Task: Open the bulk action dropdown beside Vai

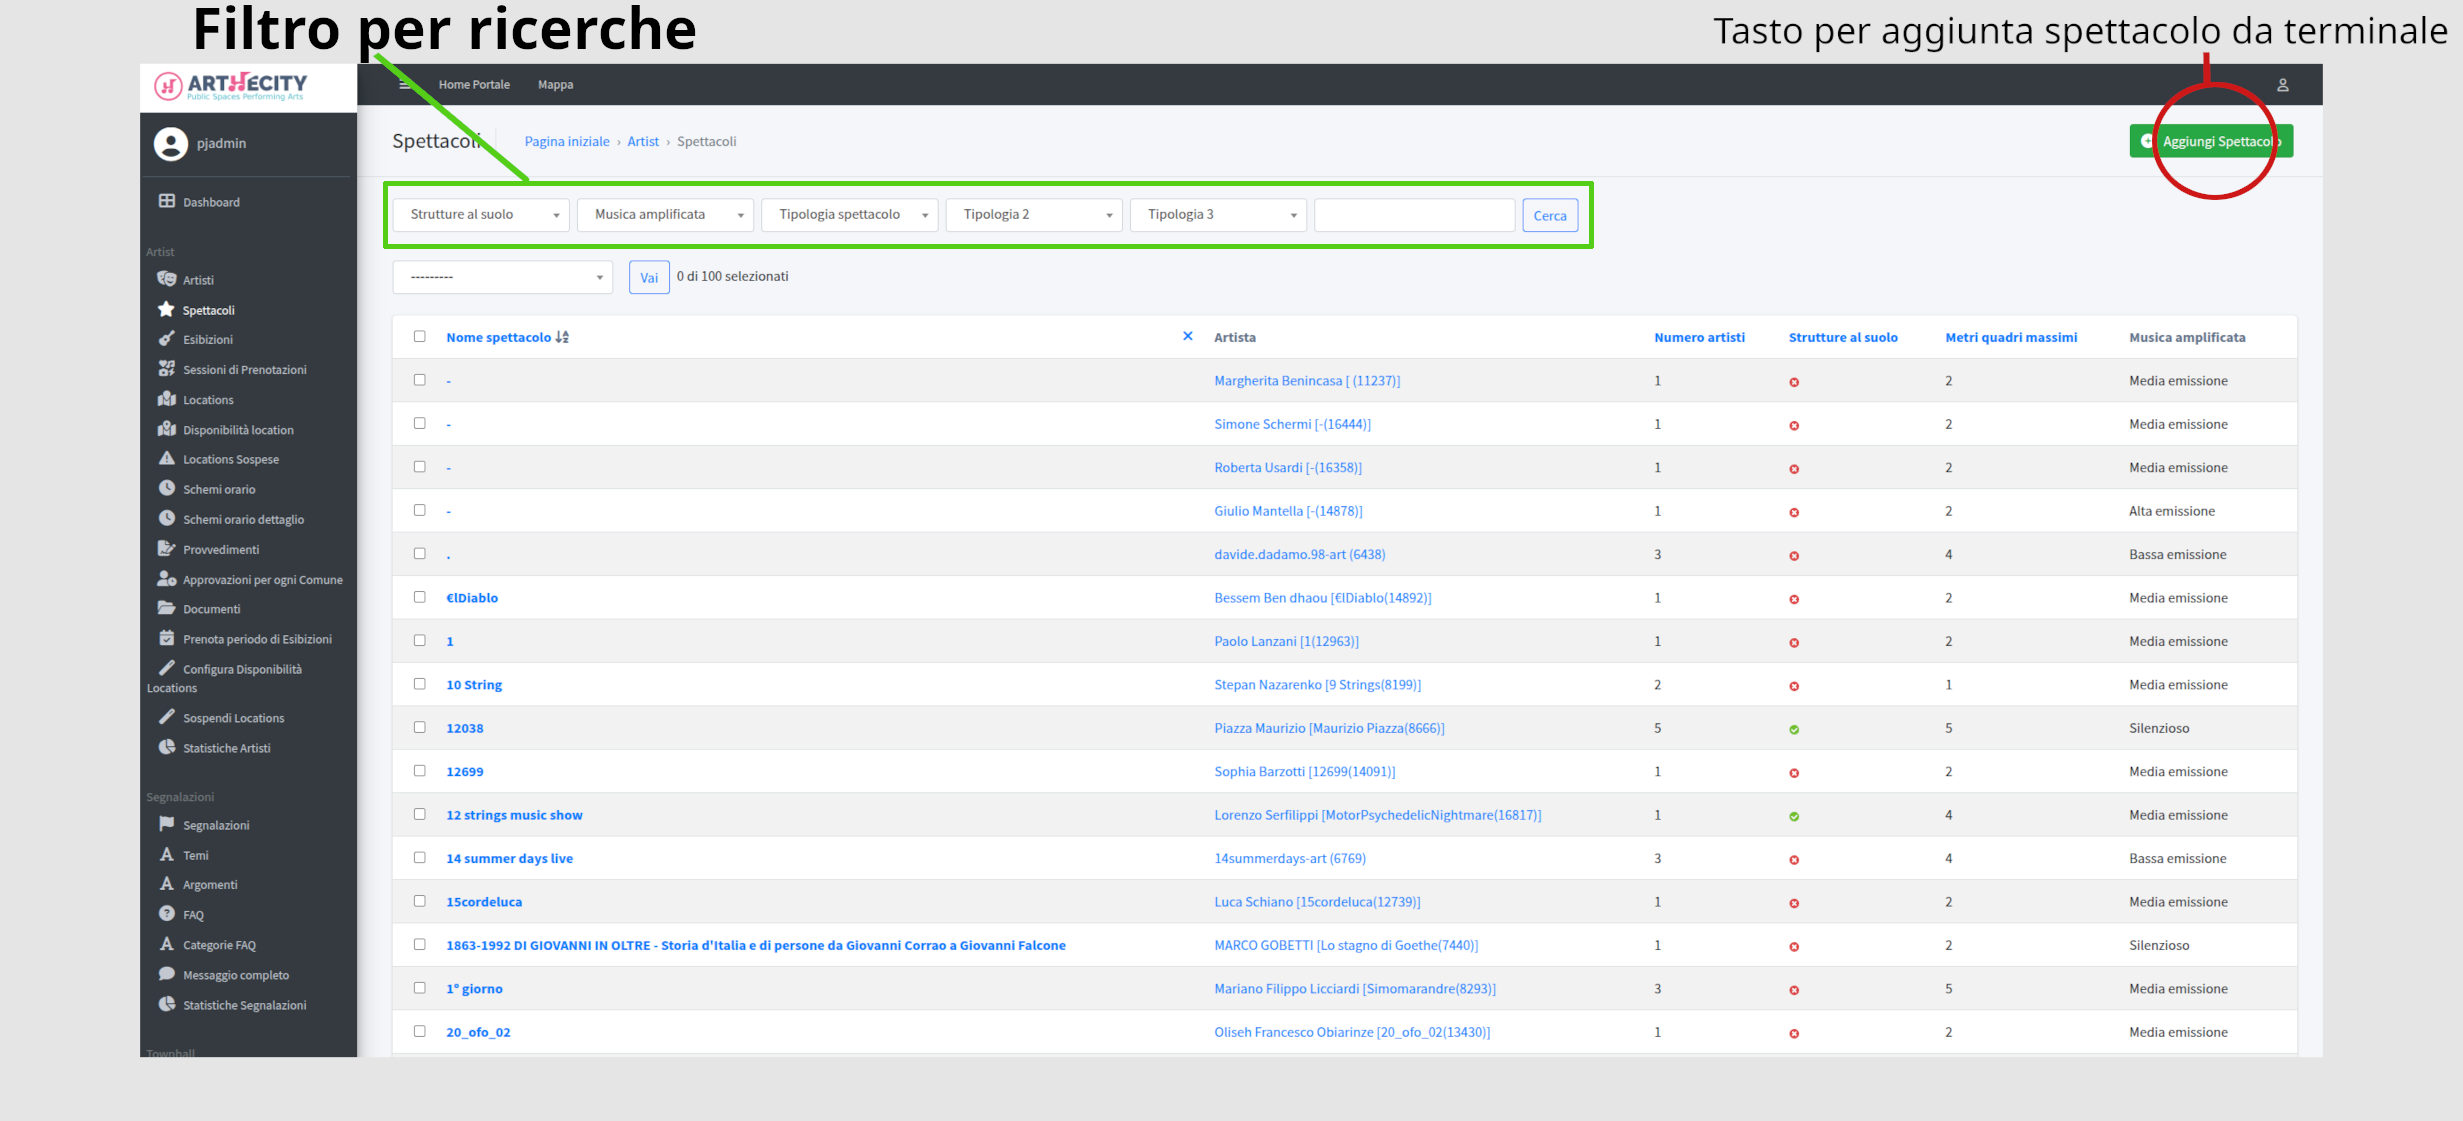Action: point(503,277)
